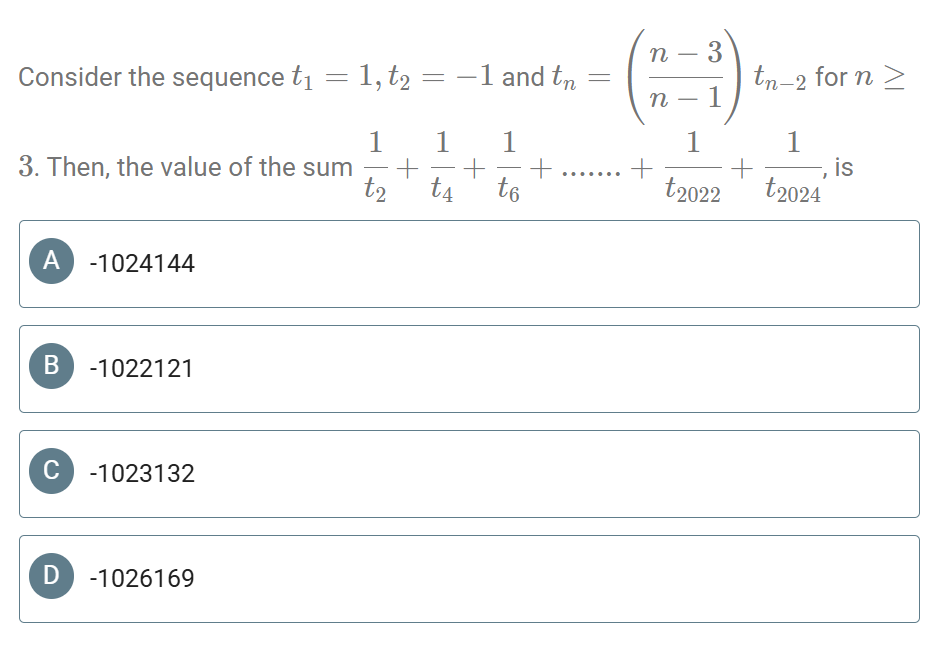Click the fraction 1/t2 in the sum

(x=376, y=165)
